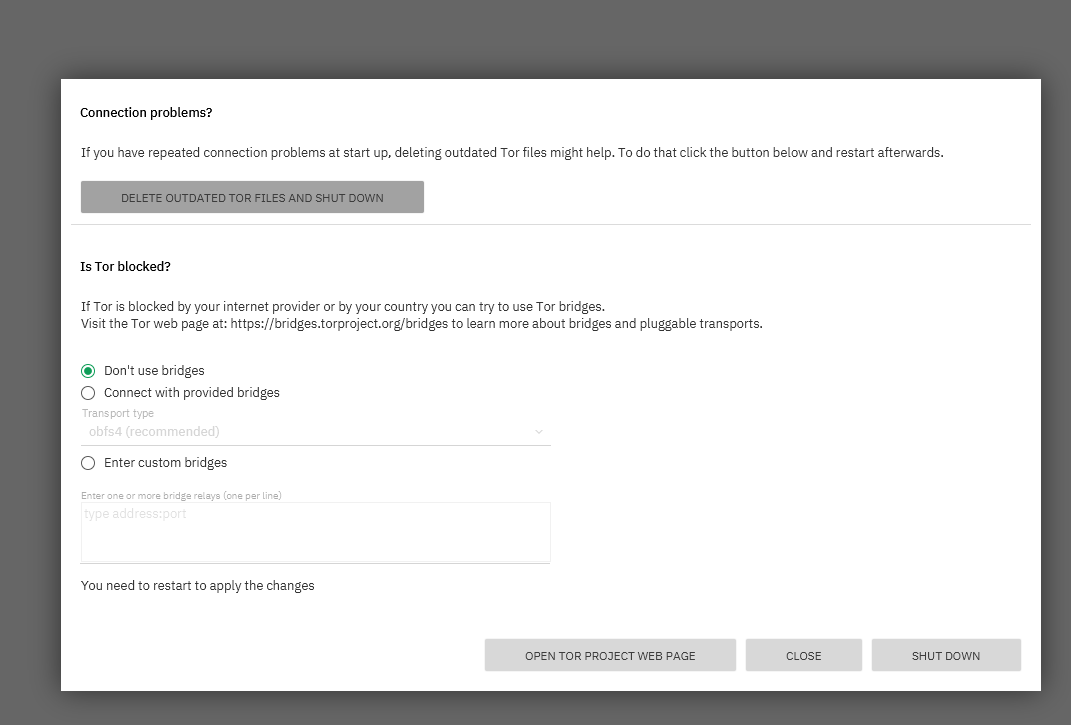This screenshot has height=725, width=1071.
Task: Click the "Don't use bridges" label text
Action: pyautogui.click(x=154, y=371)
